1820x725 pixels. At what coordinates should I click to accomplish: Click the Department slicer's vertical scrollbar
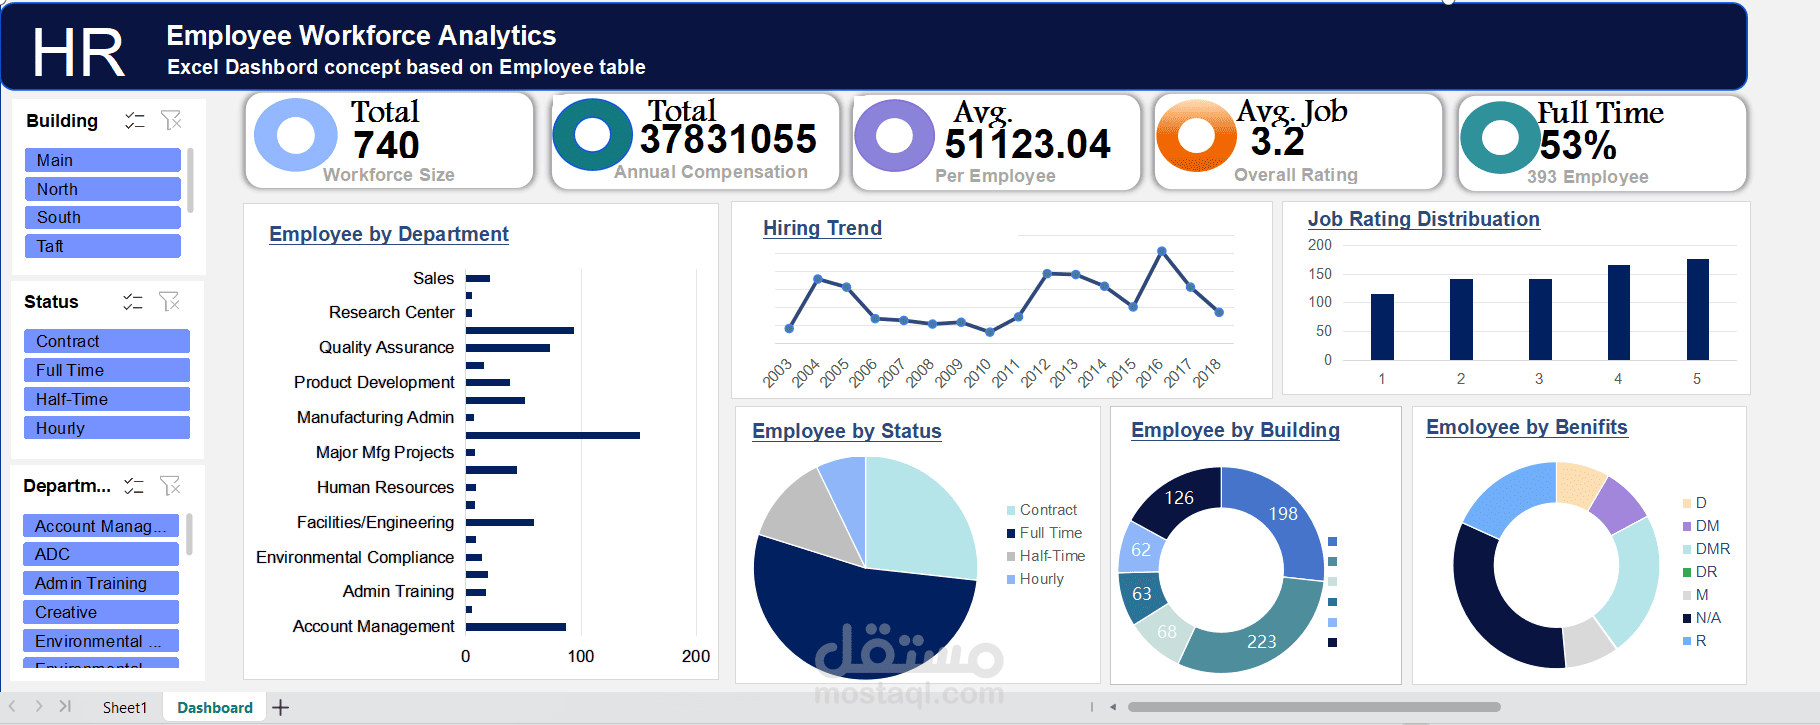point(189,534)
